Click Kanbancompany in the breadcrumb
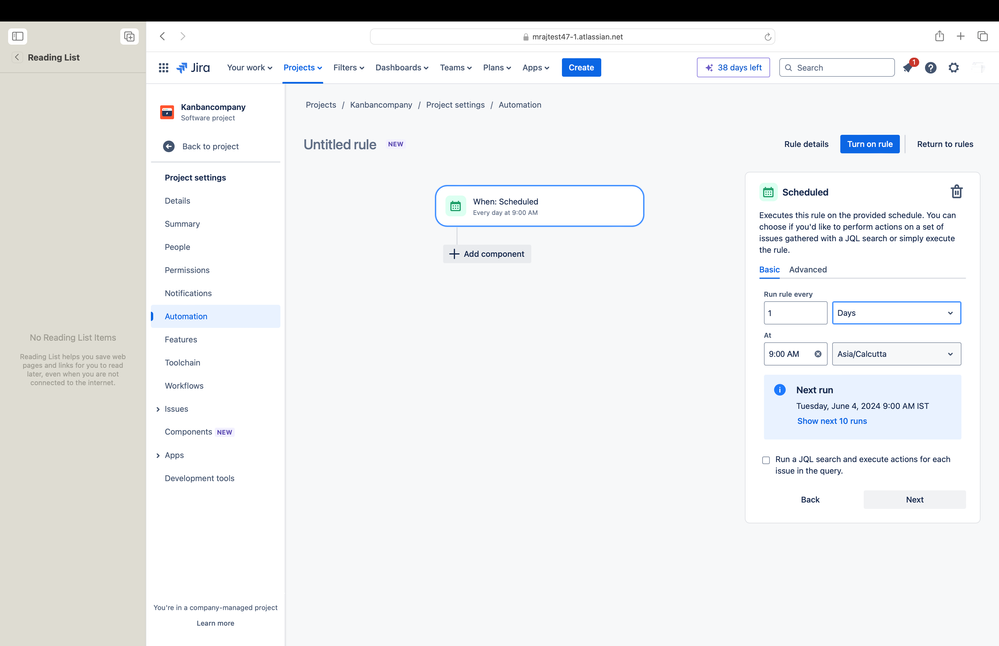Viewport: 999px width, 646px height. (381, 105)
